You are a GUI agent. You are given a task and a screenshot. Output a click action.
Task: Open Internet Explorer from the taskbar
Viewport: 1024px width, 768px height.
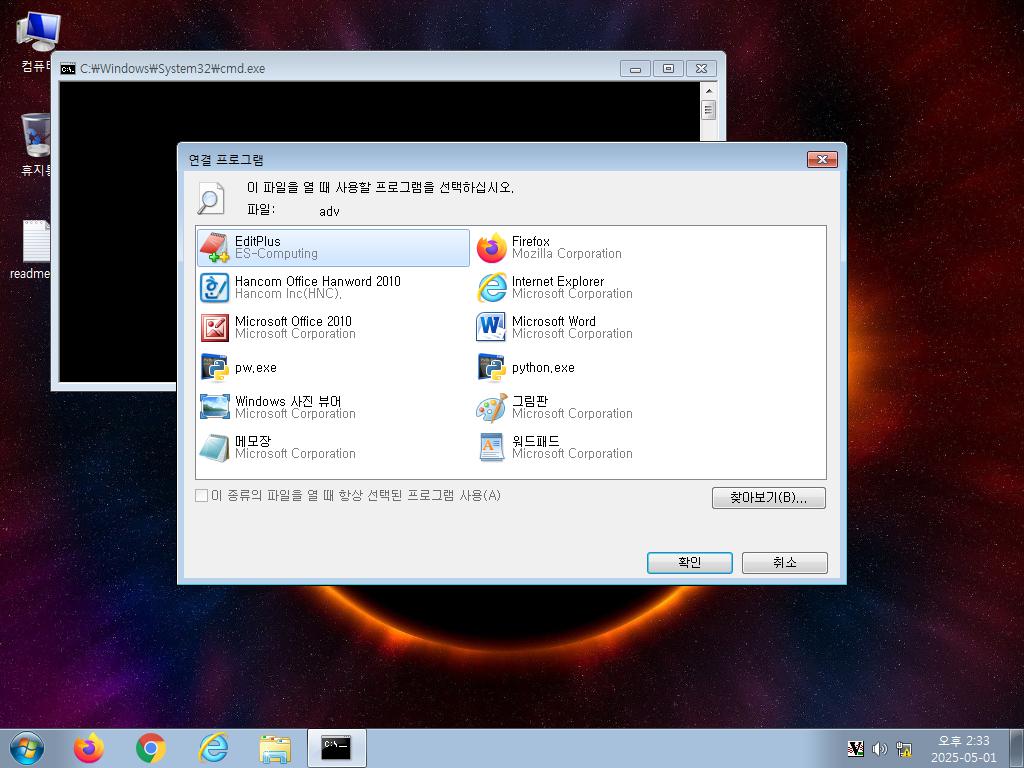(213, 748)
